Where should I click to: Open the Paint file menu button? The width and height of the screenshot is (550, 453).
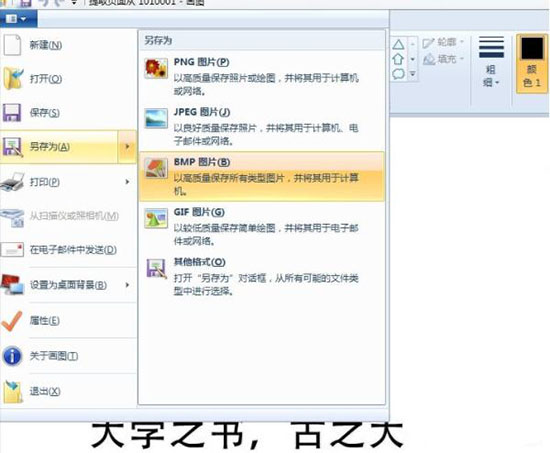coord(18,19)
